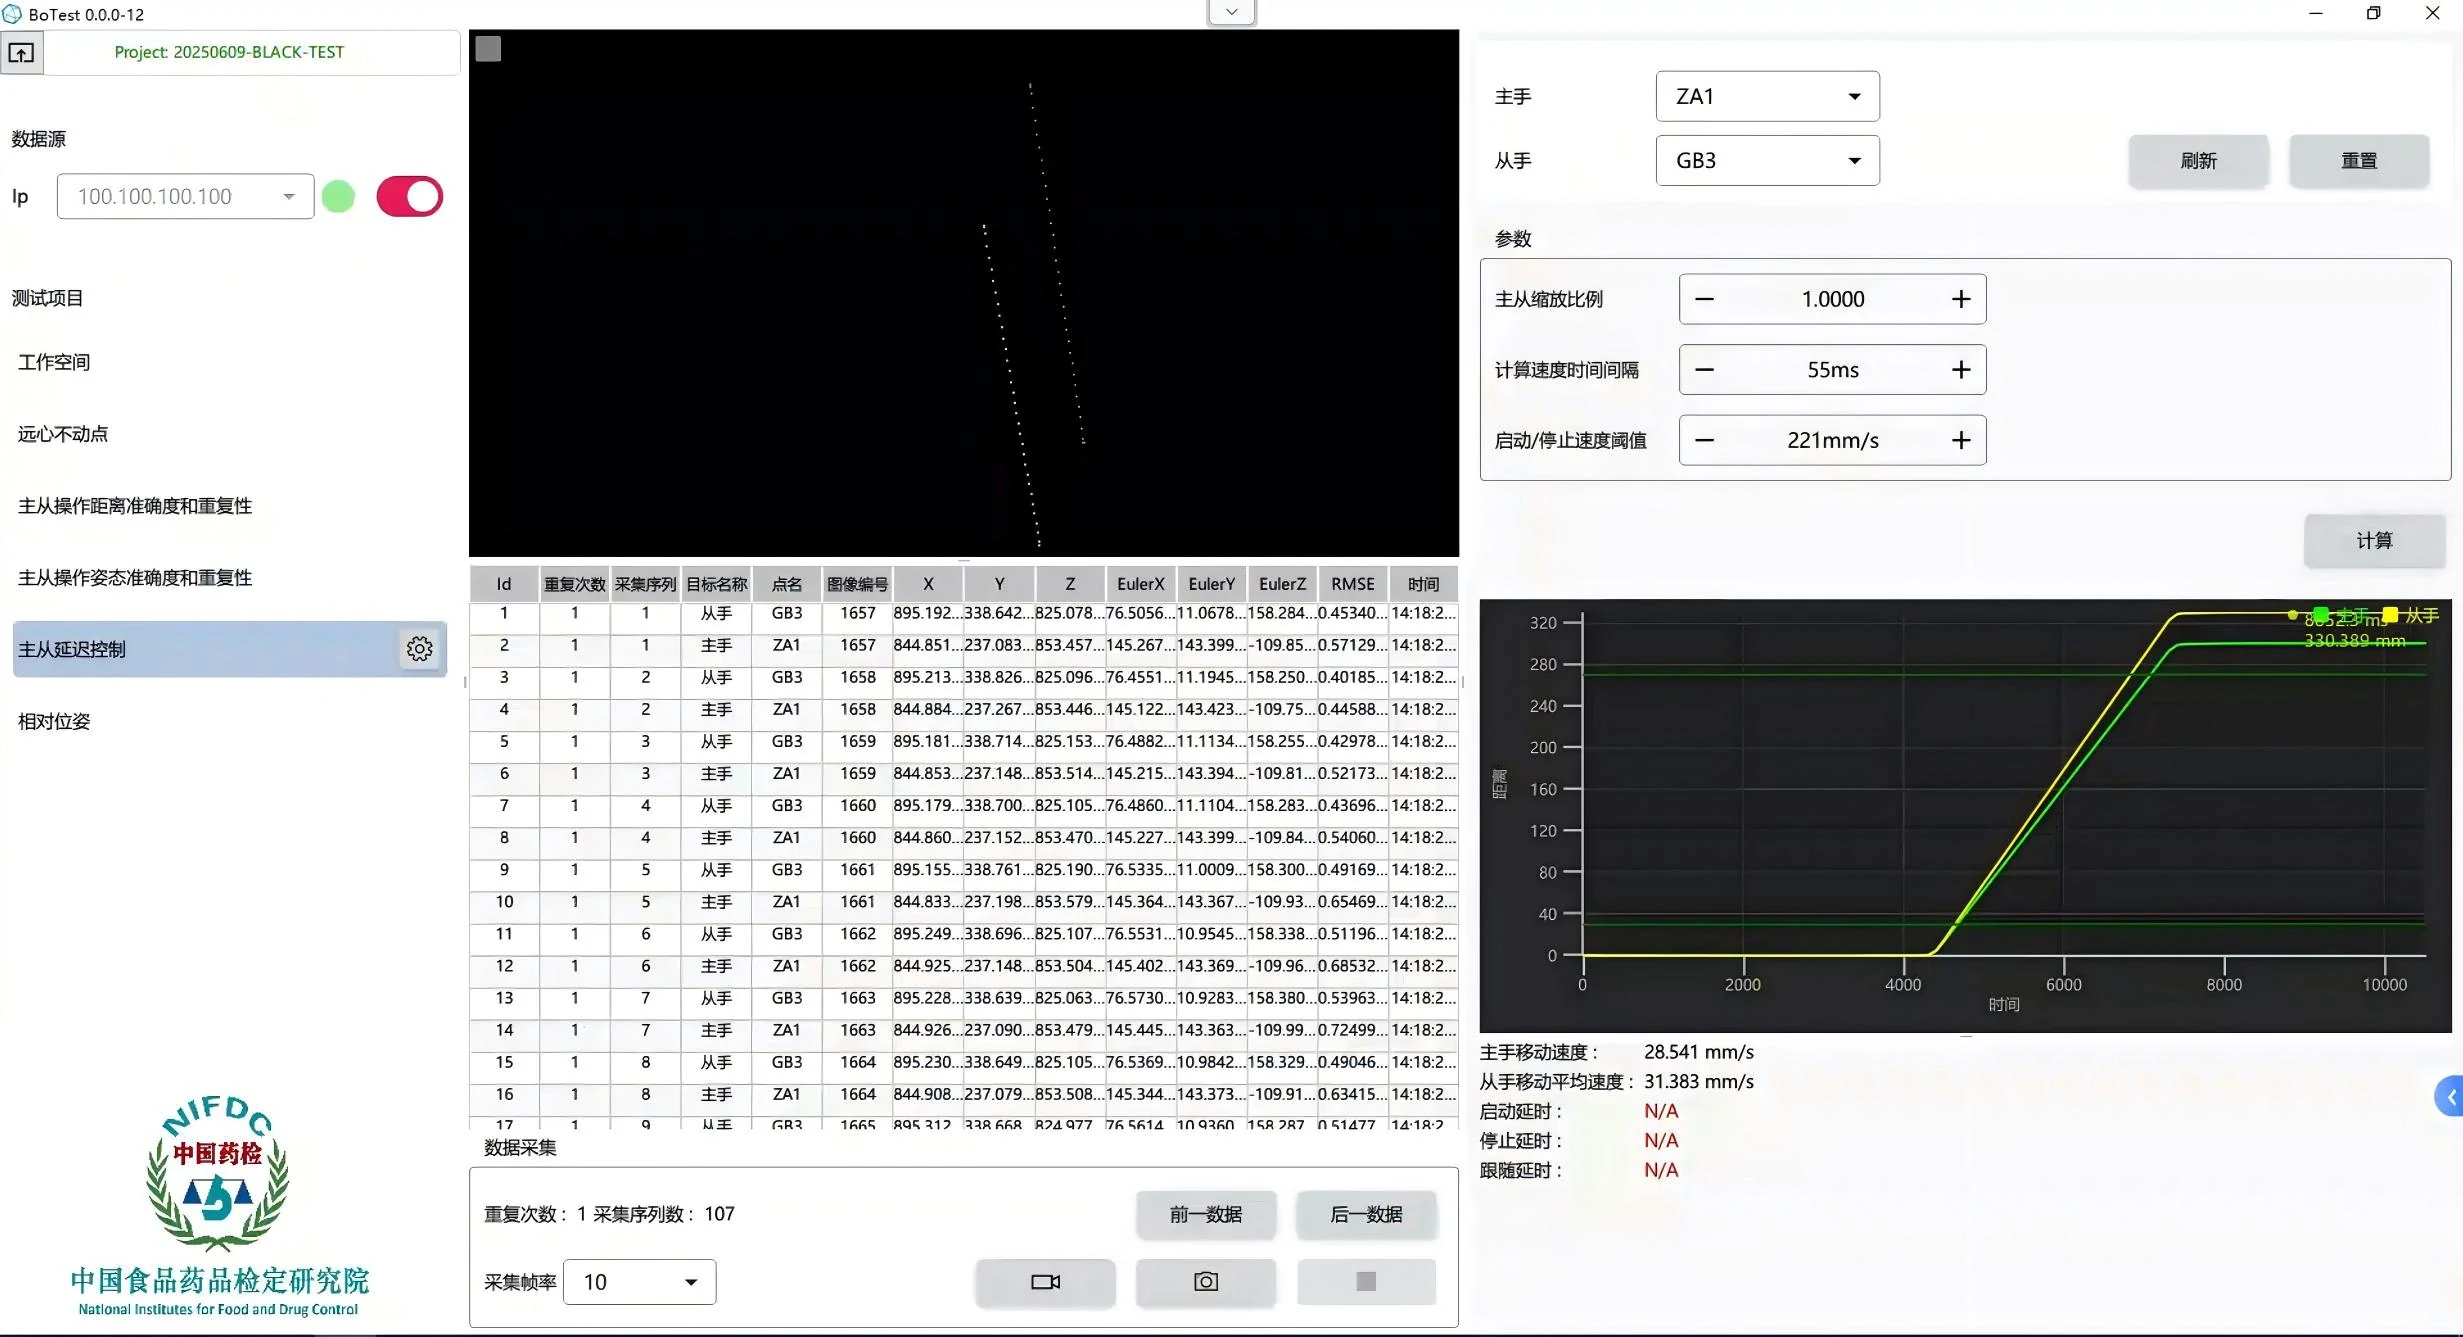The image size is (2463, 1337).
Task: Select 相对位姿 test item
Action: point(54,721)
